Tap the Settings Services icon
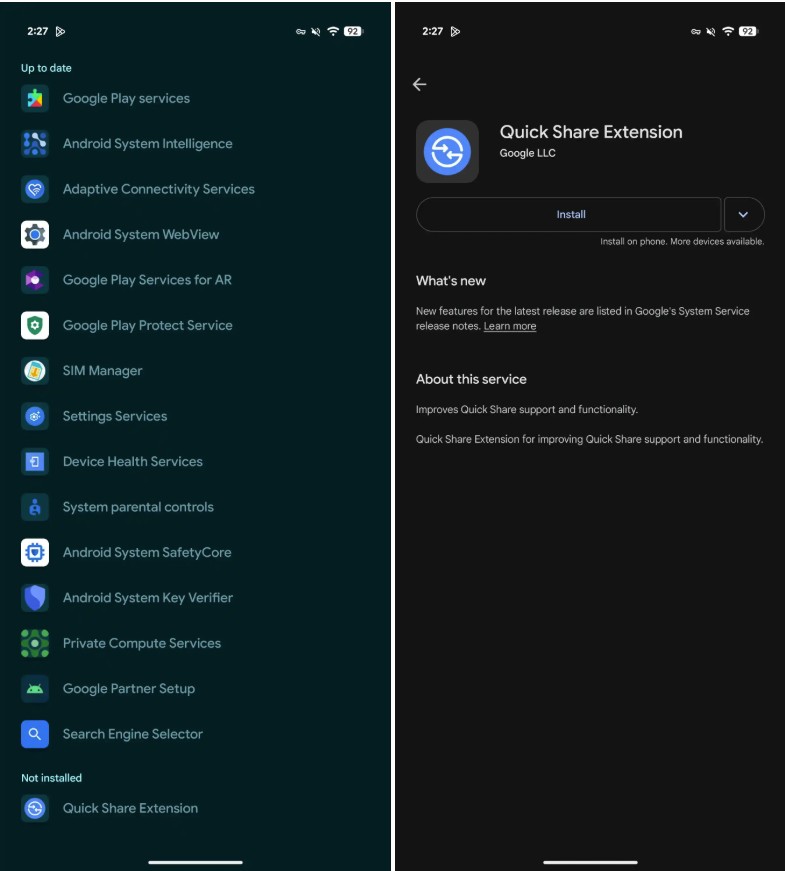 [35, 417]
